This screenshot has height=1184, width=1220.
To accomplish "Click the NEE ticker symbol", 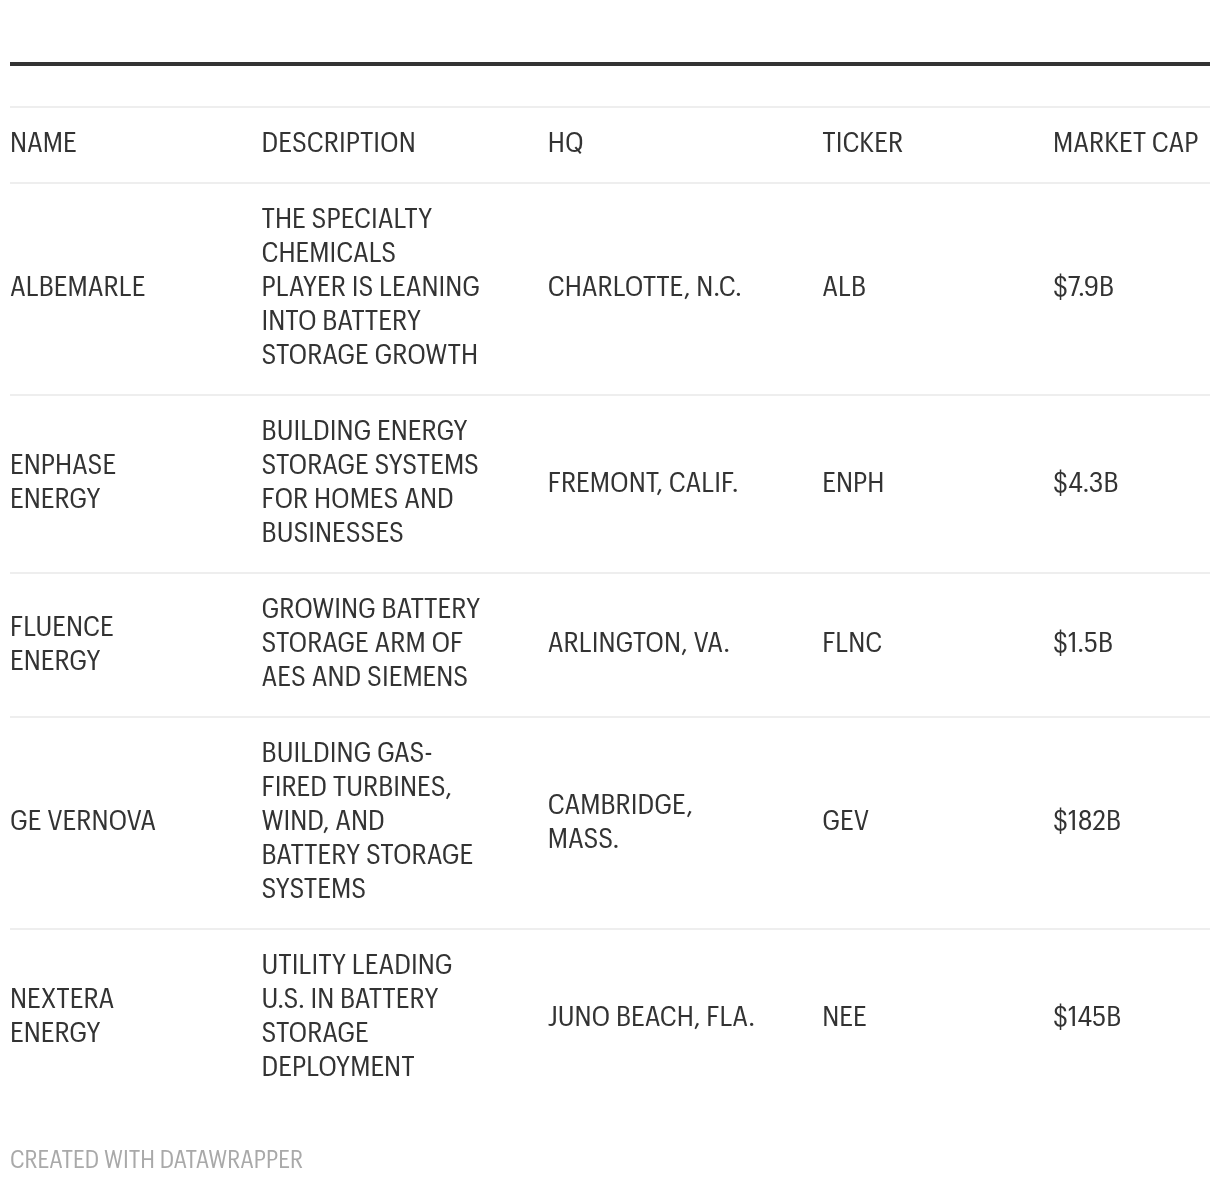I will [844, 1016].
